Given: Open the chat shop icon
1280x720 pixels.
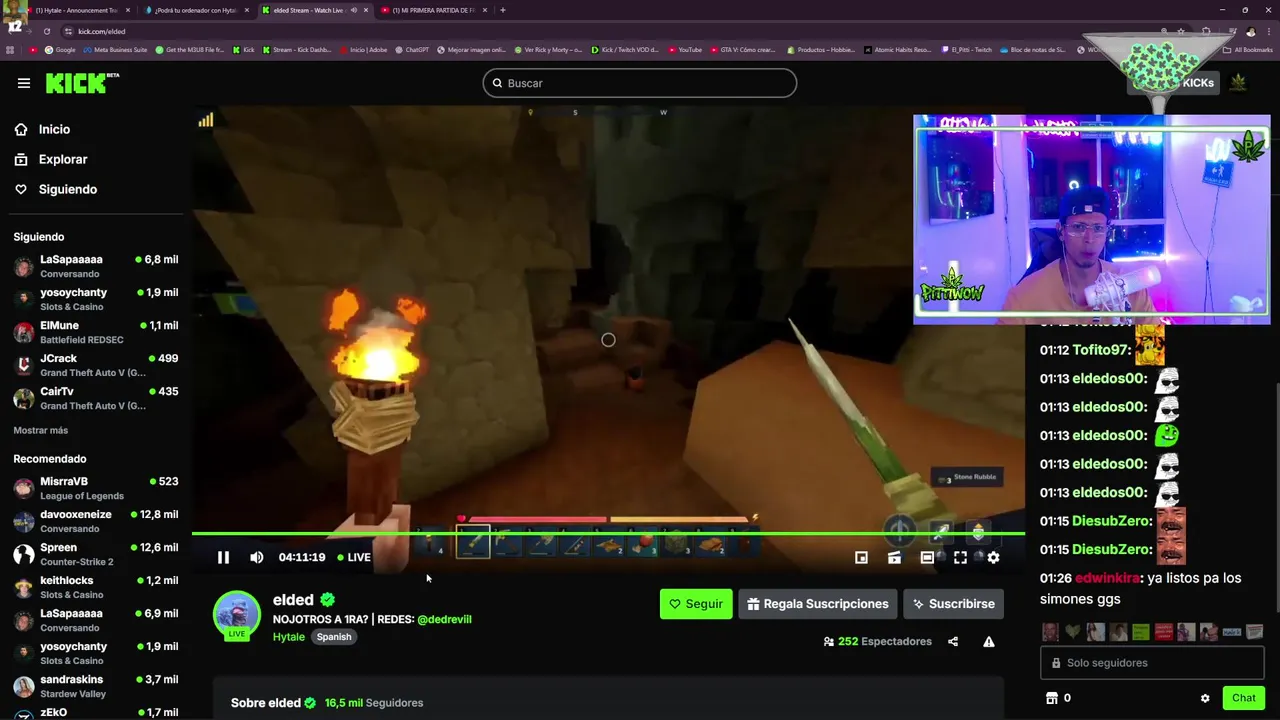Looking at the screenshot, I should click(x=1051, y=698).
